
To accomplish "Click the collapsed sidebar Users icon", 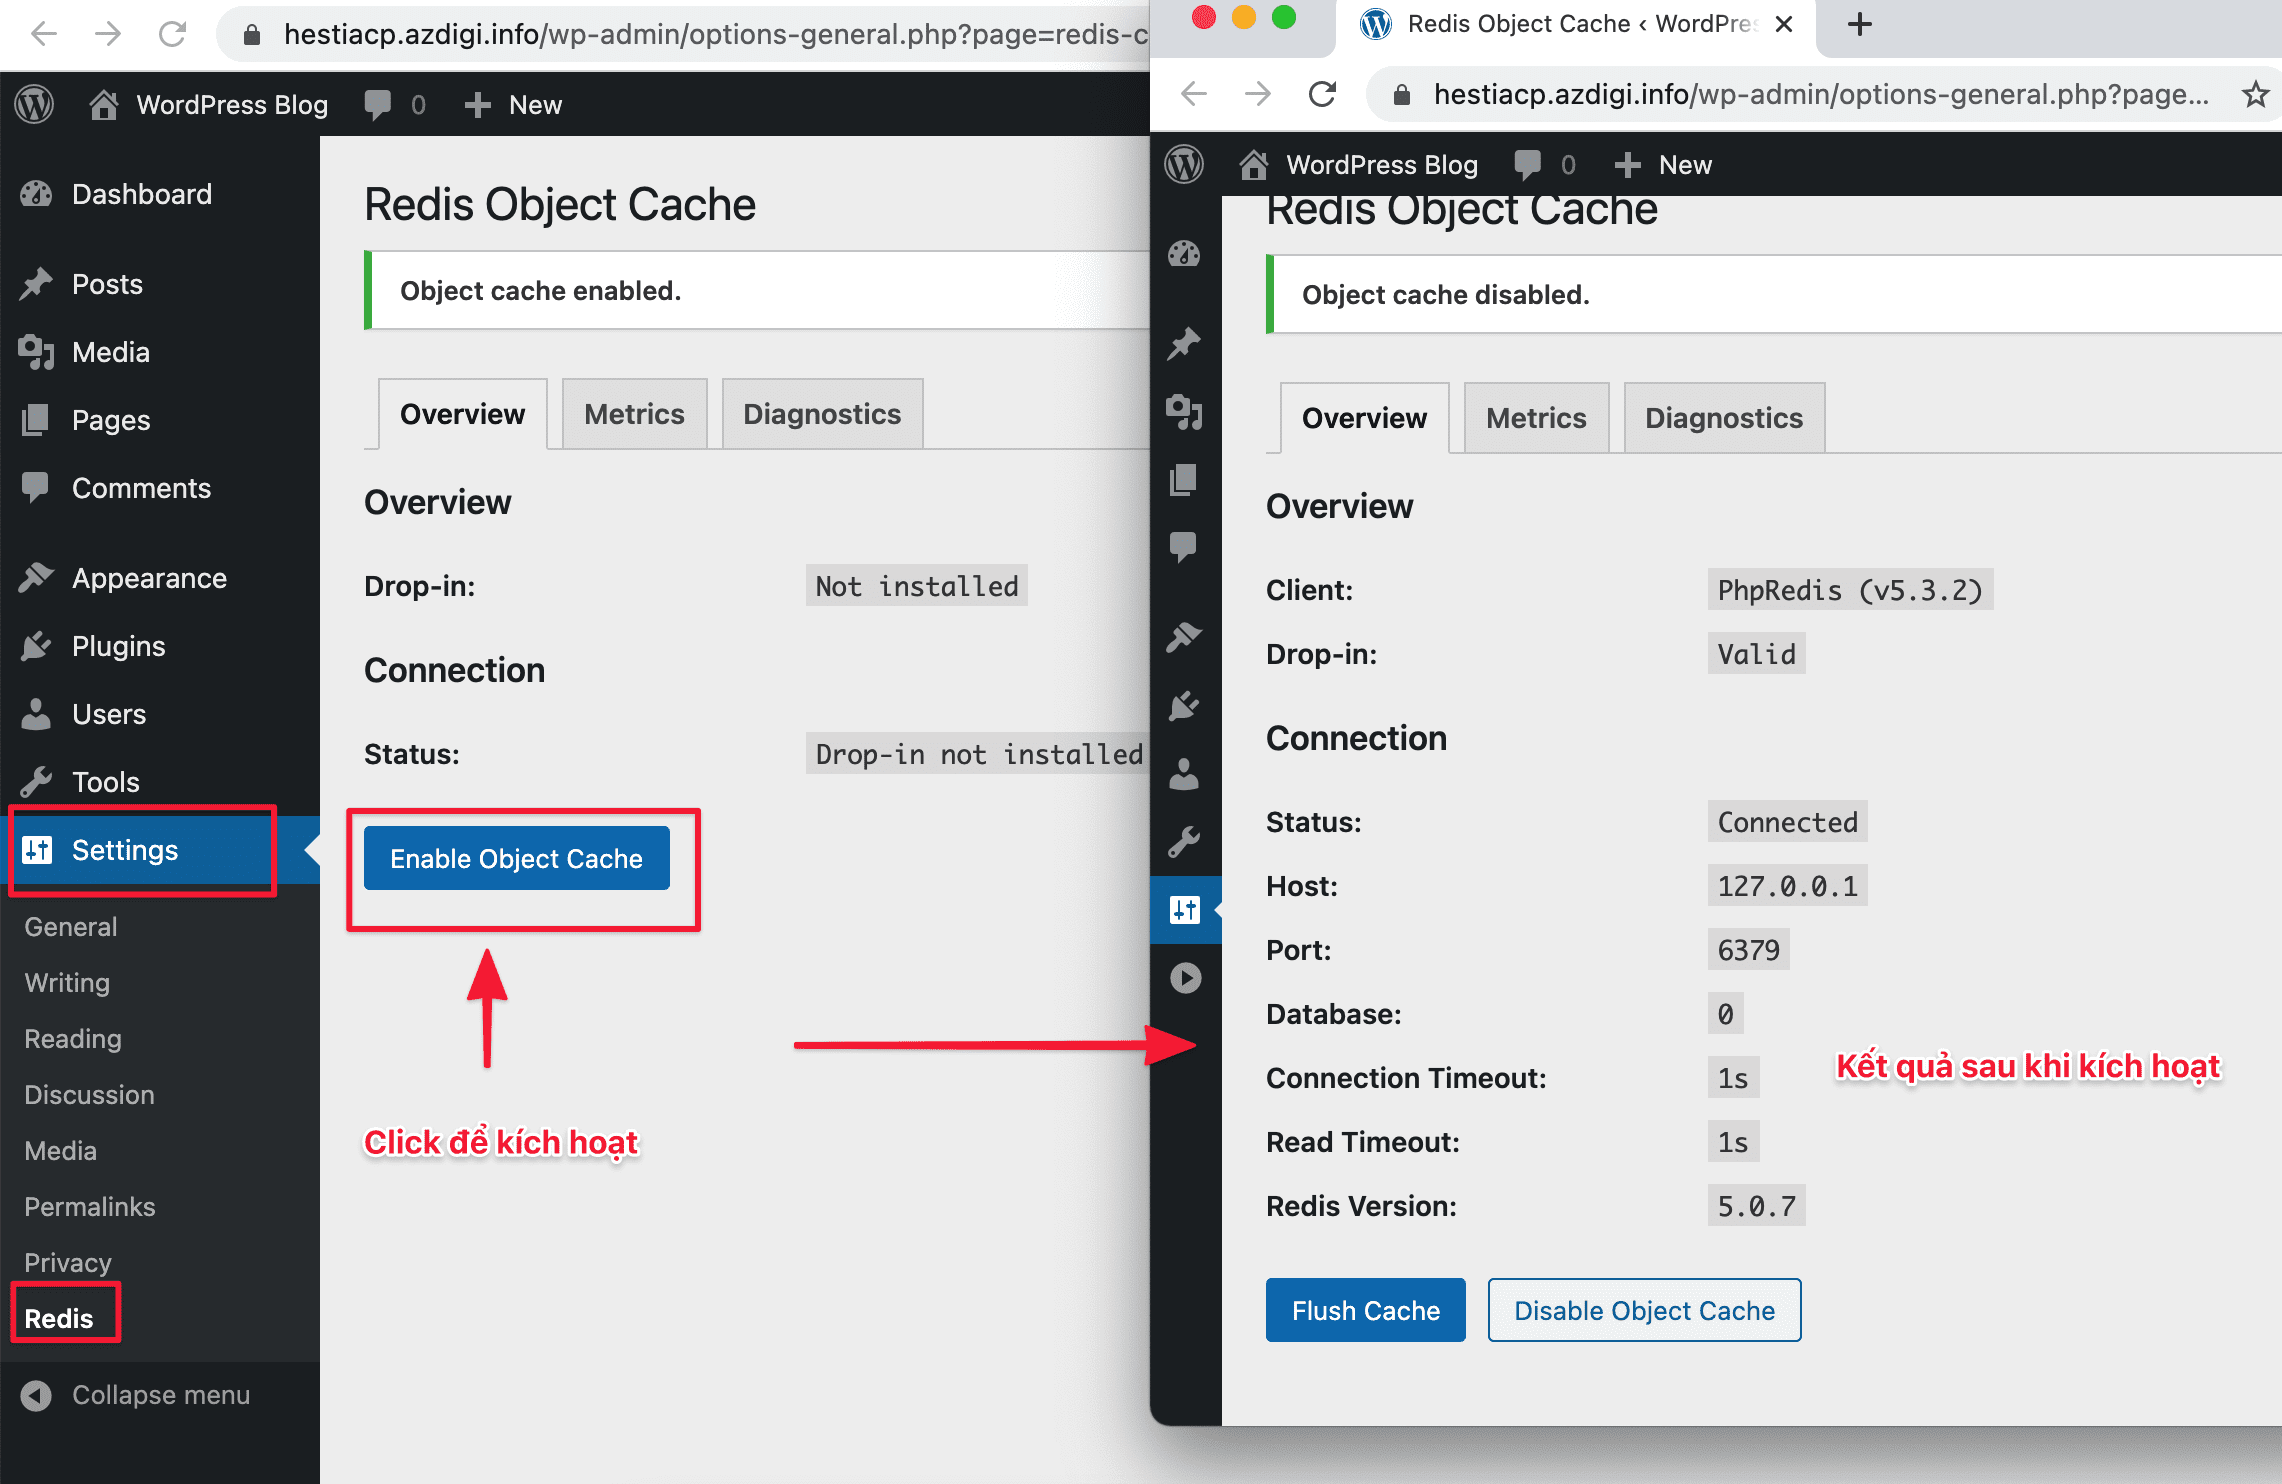I will click(x=1184, y=774).
